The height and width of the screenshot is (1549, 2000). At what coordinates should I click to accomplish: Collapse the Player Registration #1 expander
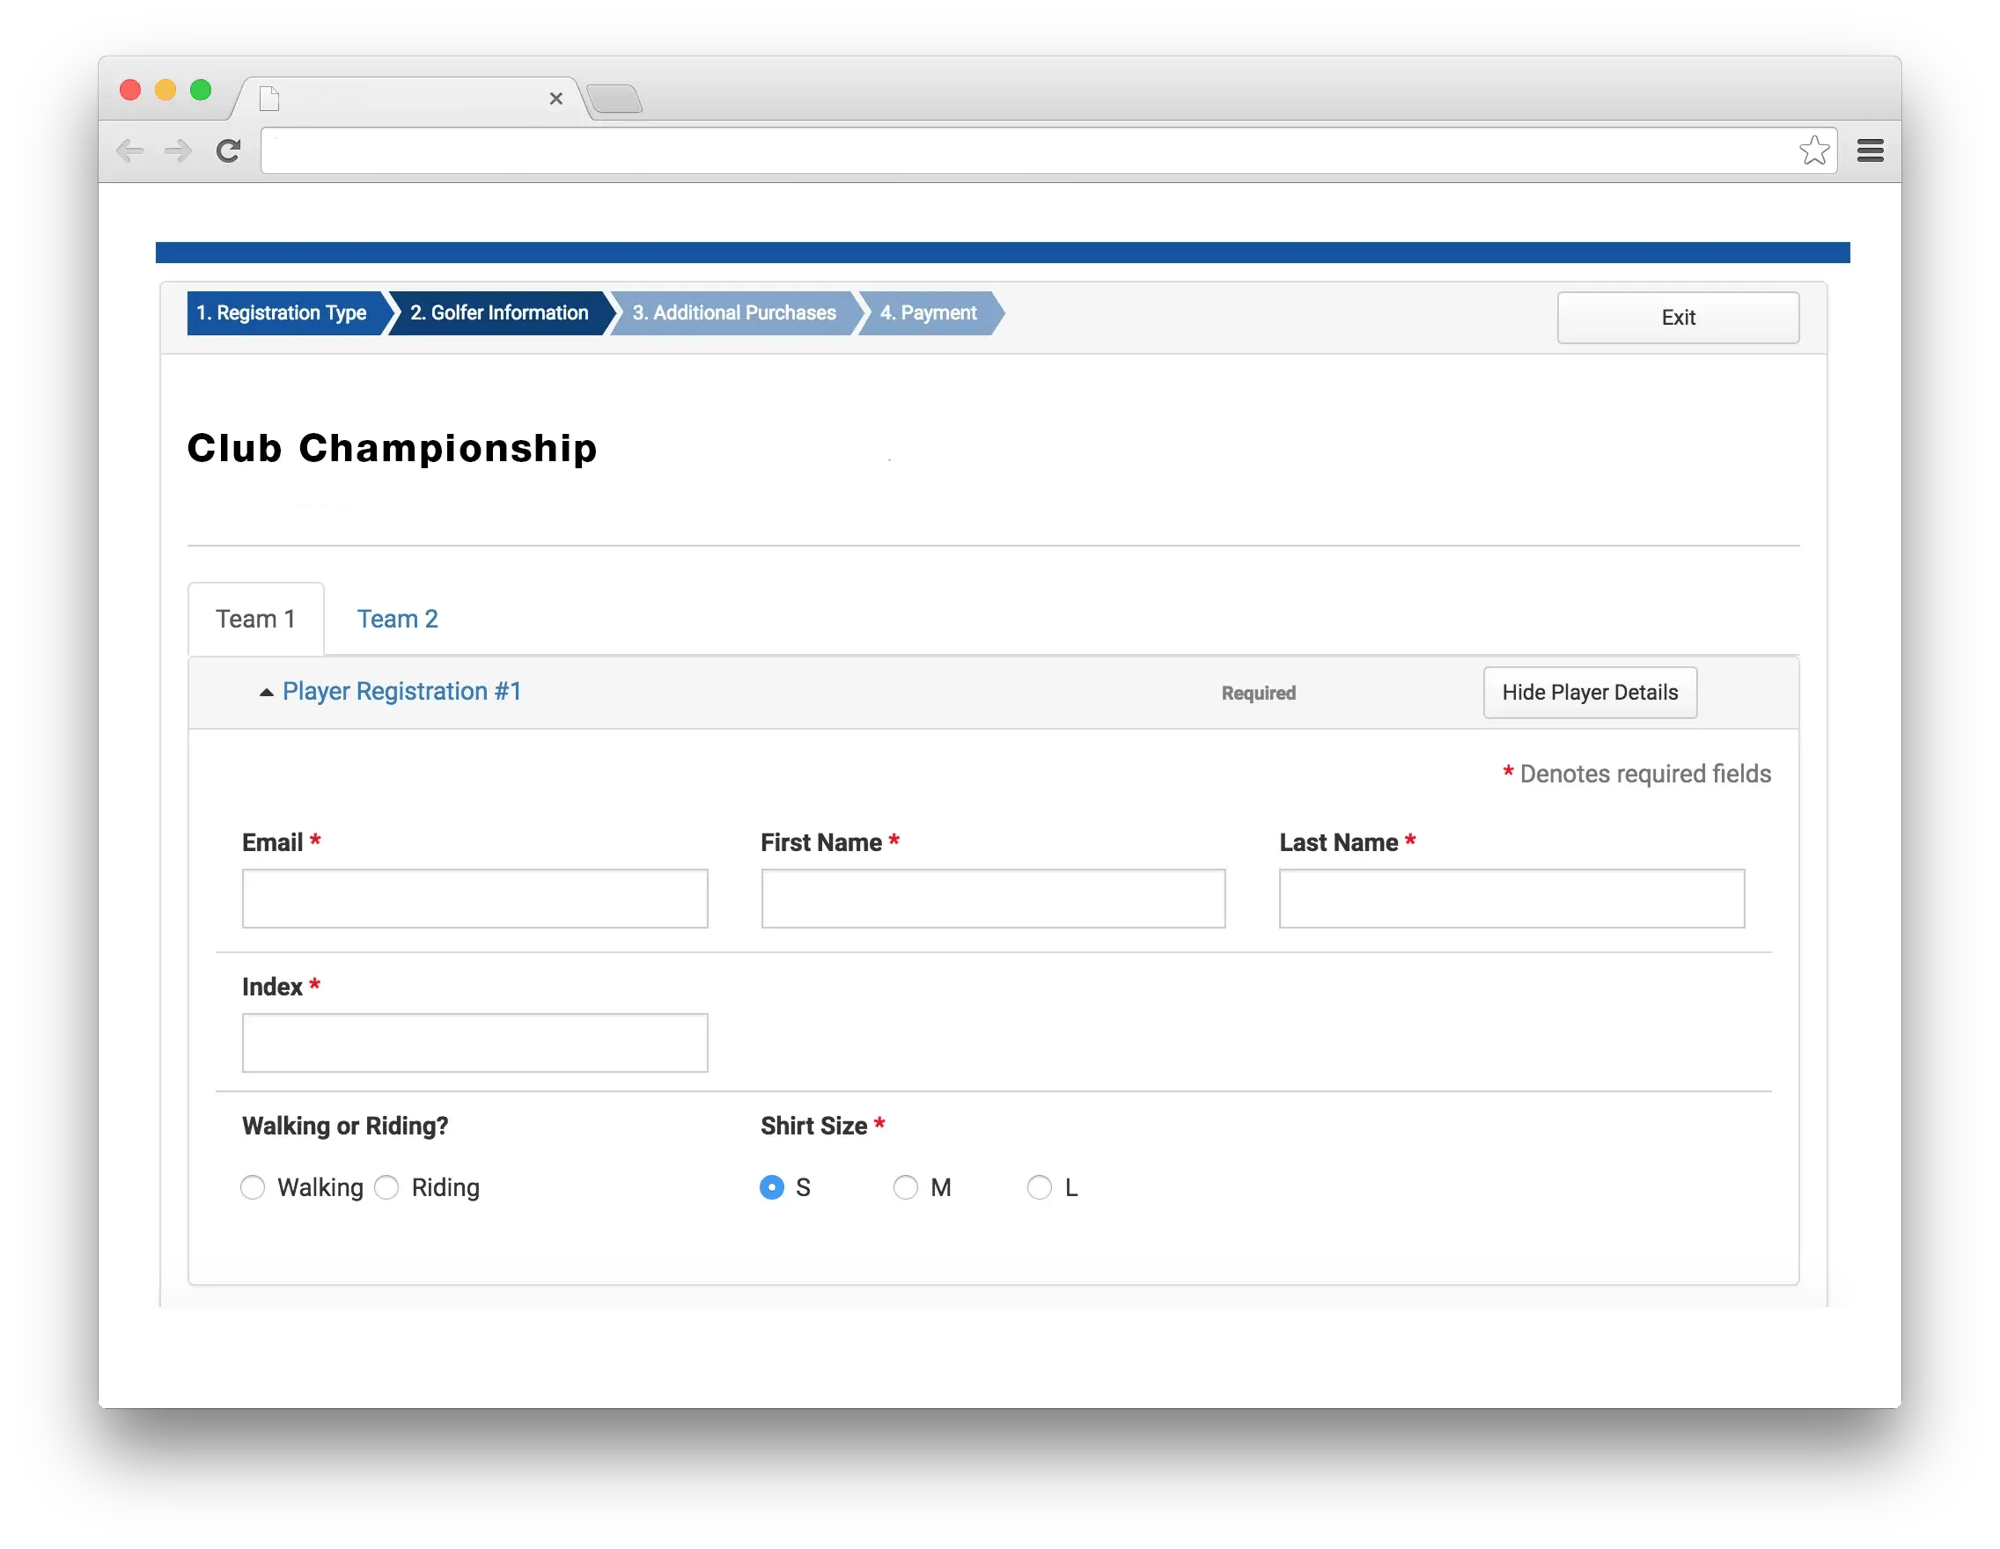click(x=265, y=692)
